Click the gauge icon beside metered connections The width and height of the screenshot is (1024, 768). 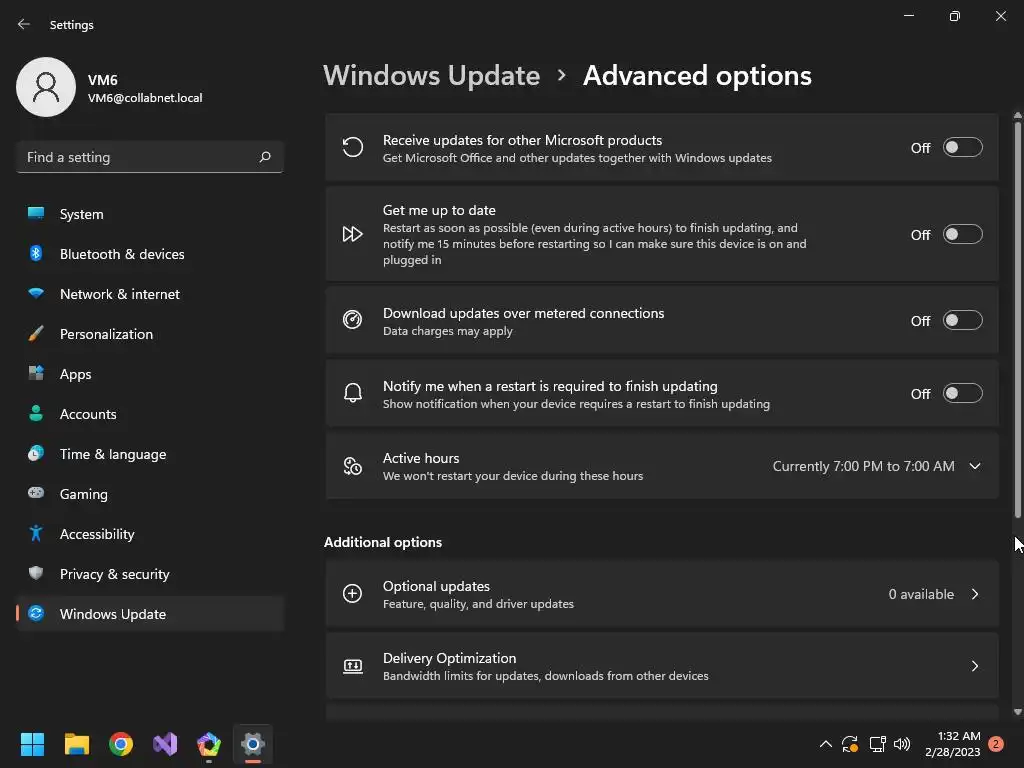[353, 320]
